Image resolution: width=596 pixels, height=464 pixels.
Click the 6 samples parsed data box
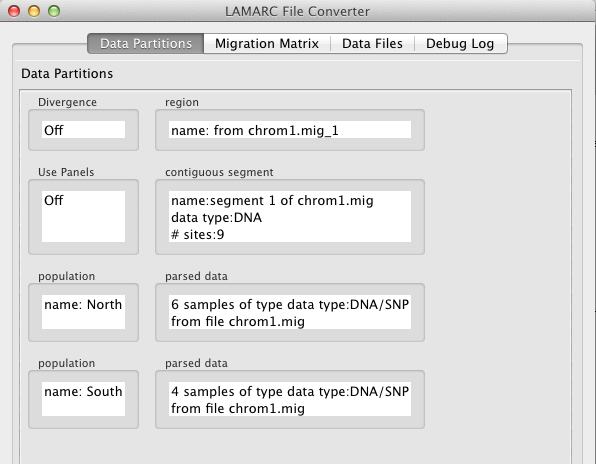(x=290, y=312)
